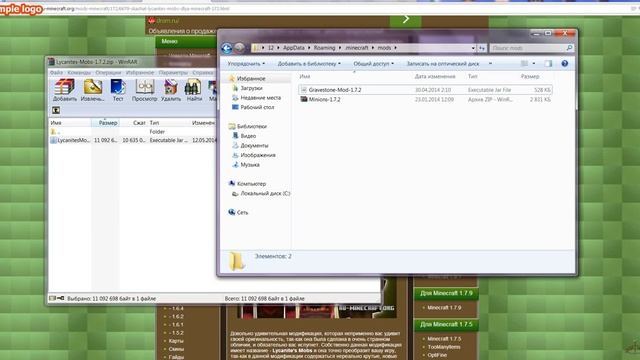Open the Параметры menu in WinRAR

(x=173, y=72)
